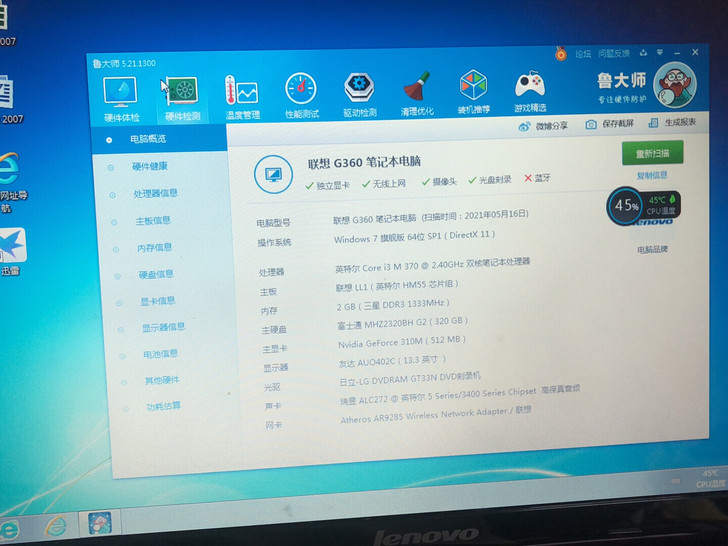Click the 日立-LG DVDRAM GT33N text
Viewport: 728px width, 546px height.
click(x=410, y=379)
